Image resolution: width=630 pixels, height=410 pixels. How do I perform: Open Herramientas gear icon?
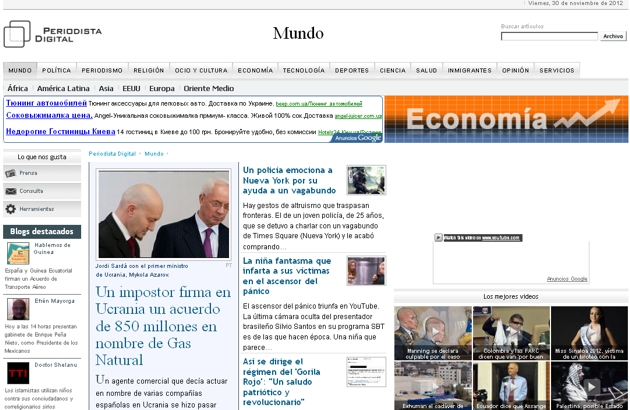[11, 209]
